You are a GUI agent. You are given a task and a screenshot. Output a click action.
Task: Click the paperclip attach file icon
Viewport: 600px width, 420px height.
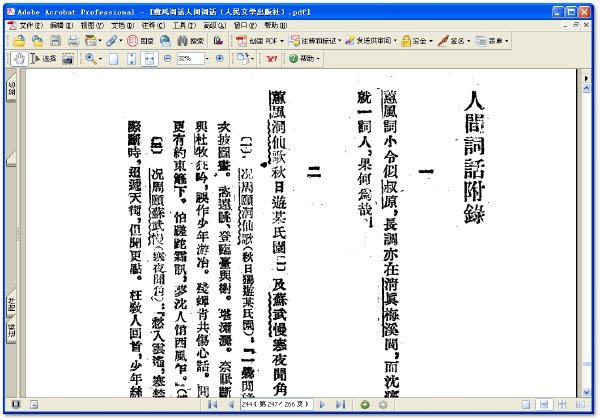[x=112, y=41]
